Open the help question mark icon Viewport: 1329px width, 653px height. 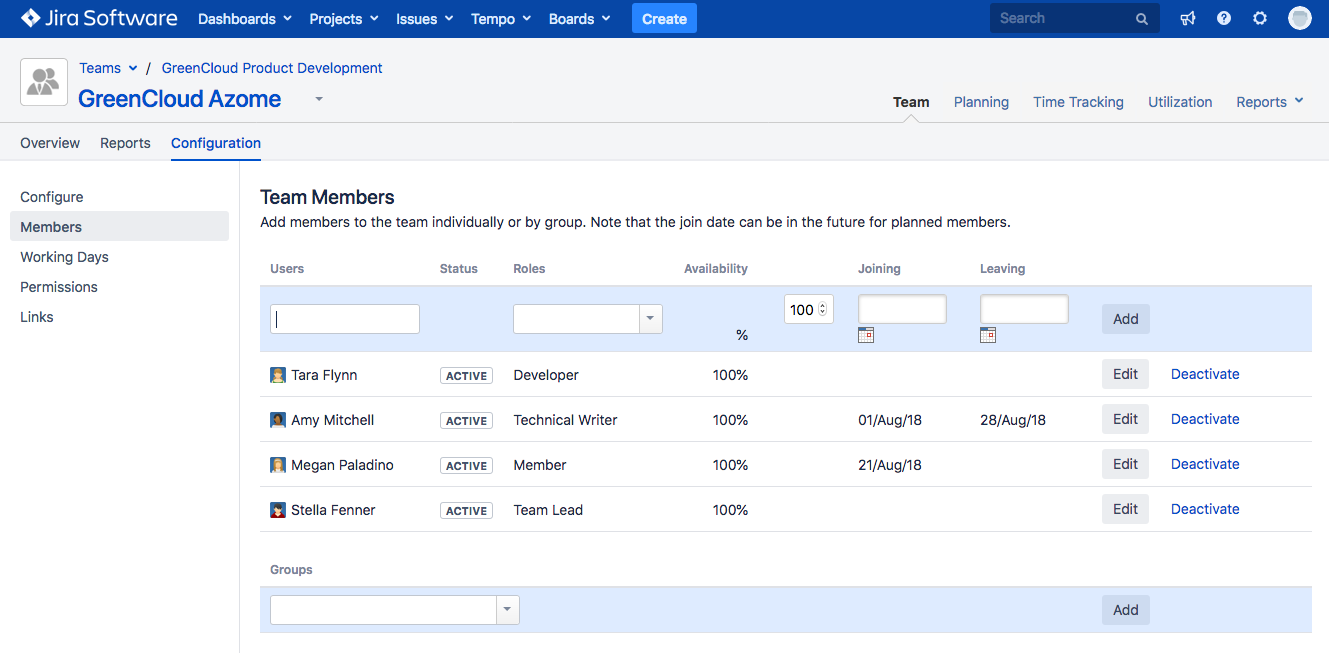tap(1224, 19)
